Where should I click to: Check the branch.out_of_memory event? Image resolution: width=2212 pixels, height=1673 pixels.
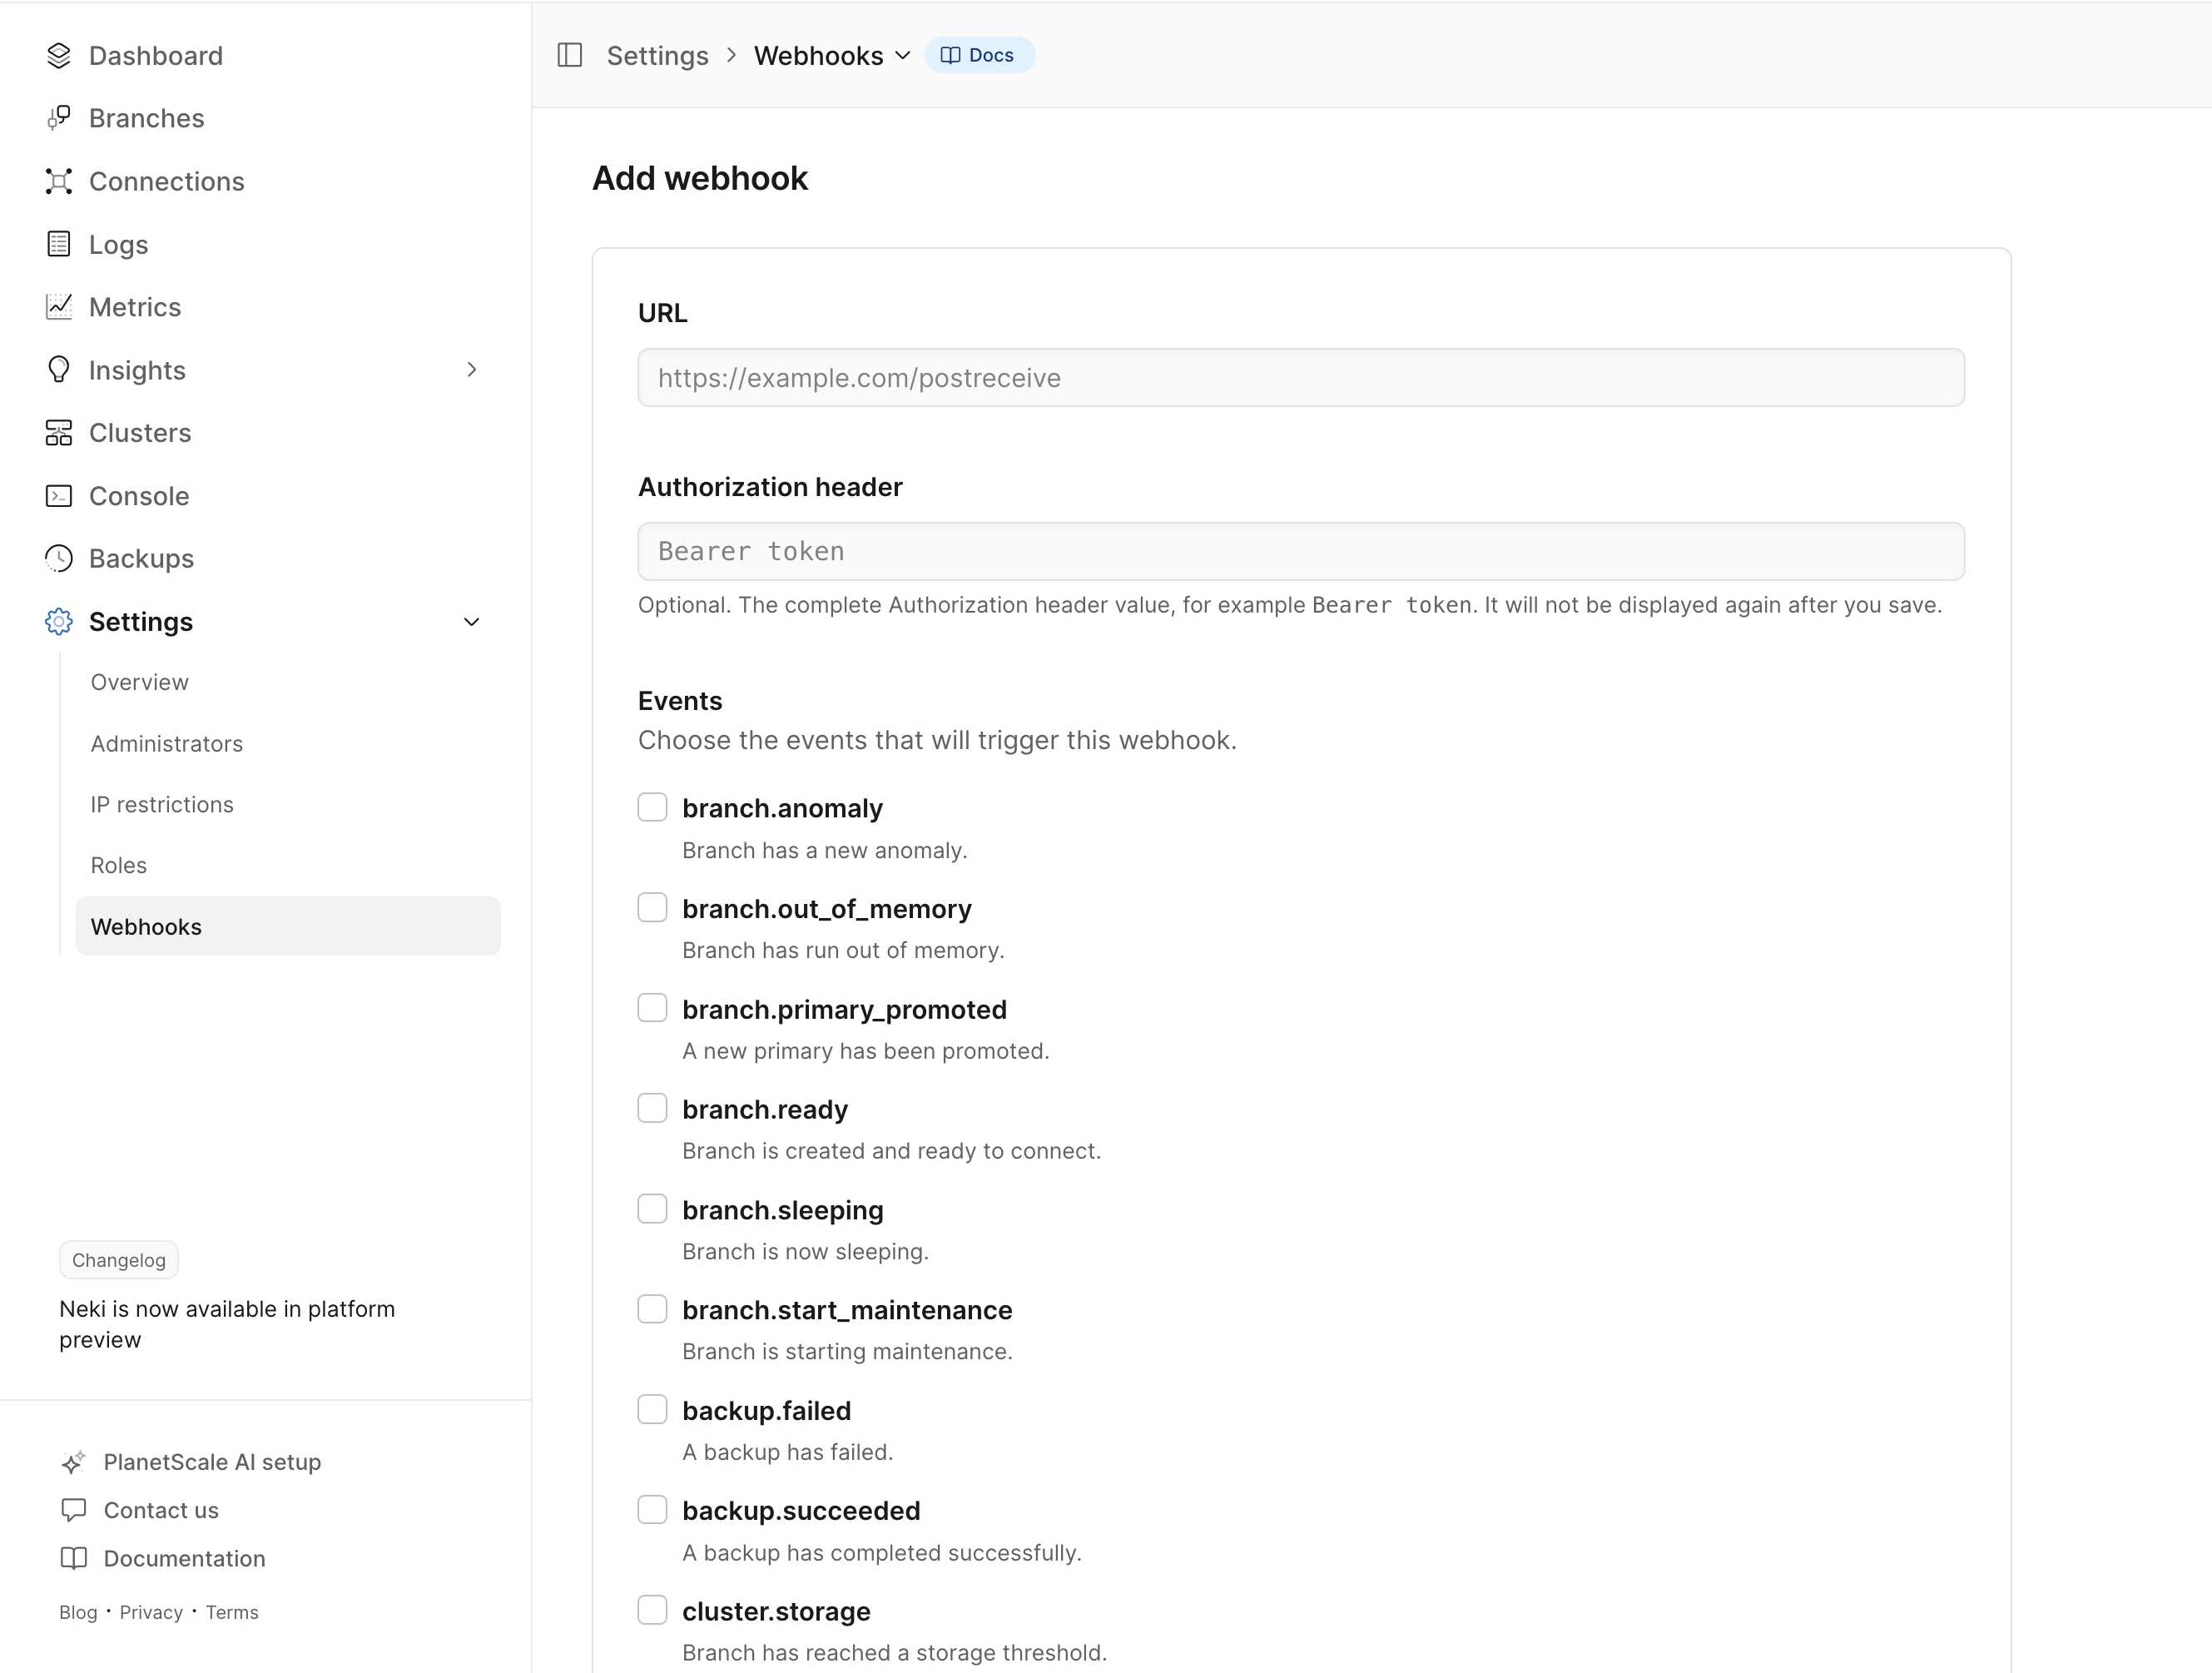pos(652,907)
